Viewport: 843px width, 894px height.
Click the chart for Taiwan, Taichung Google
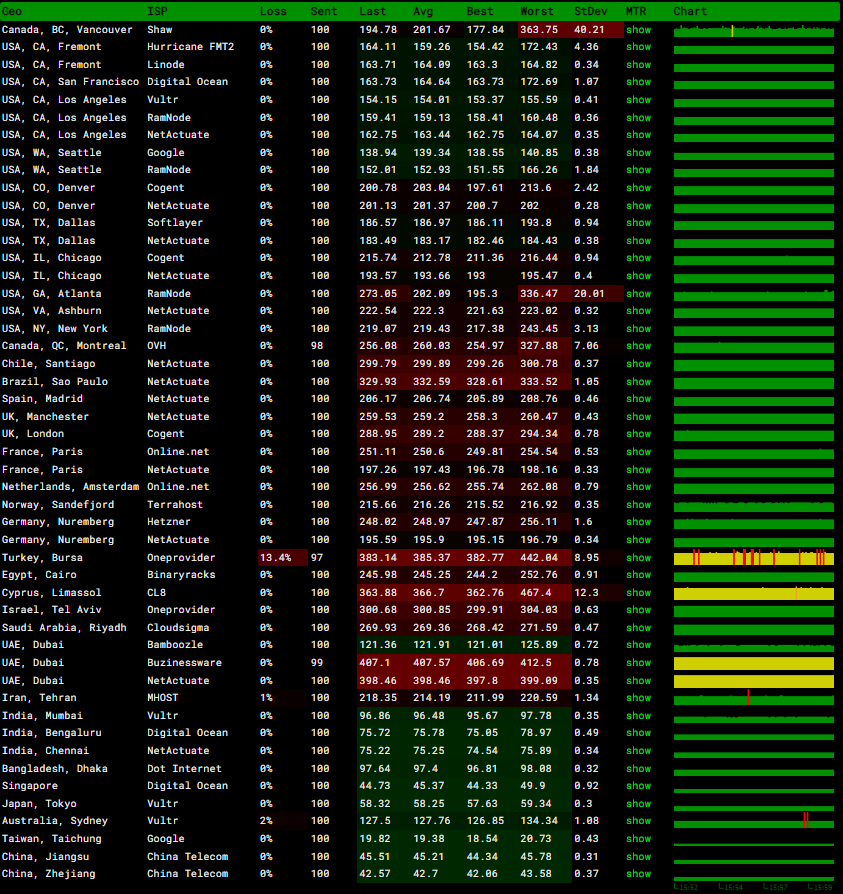753,839
